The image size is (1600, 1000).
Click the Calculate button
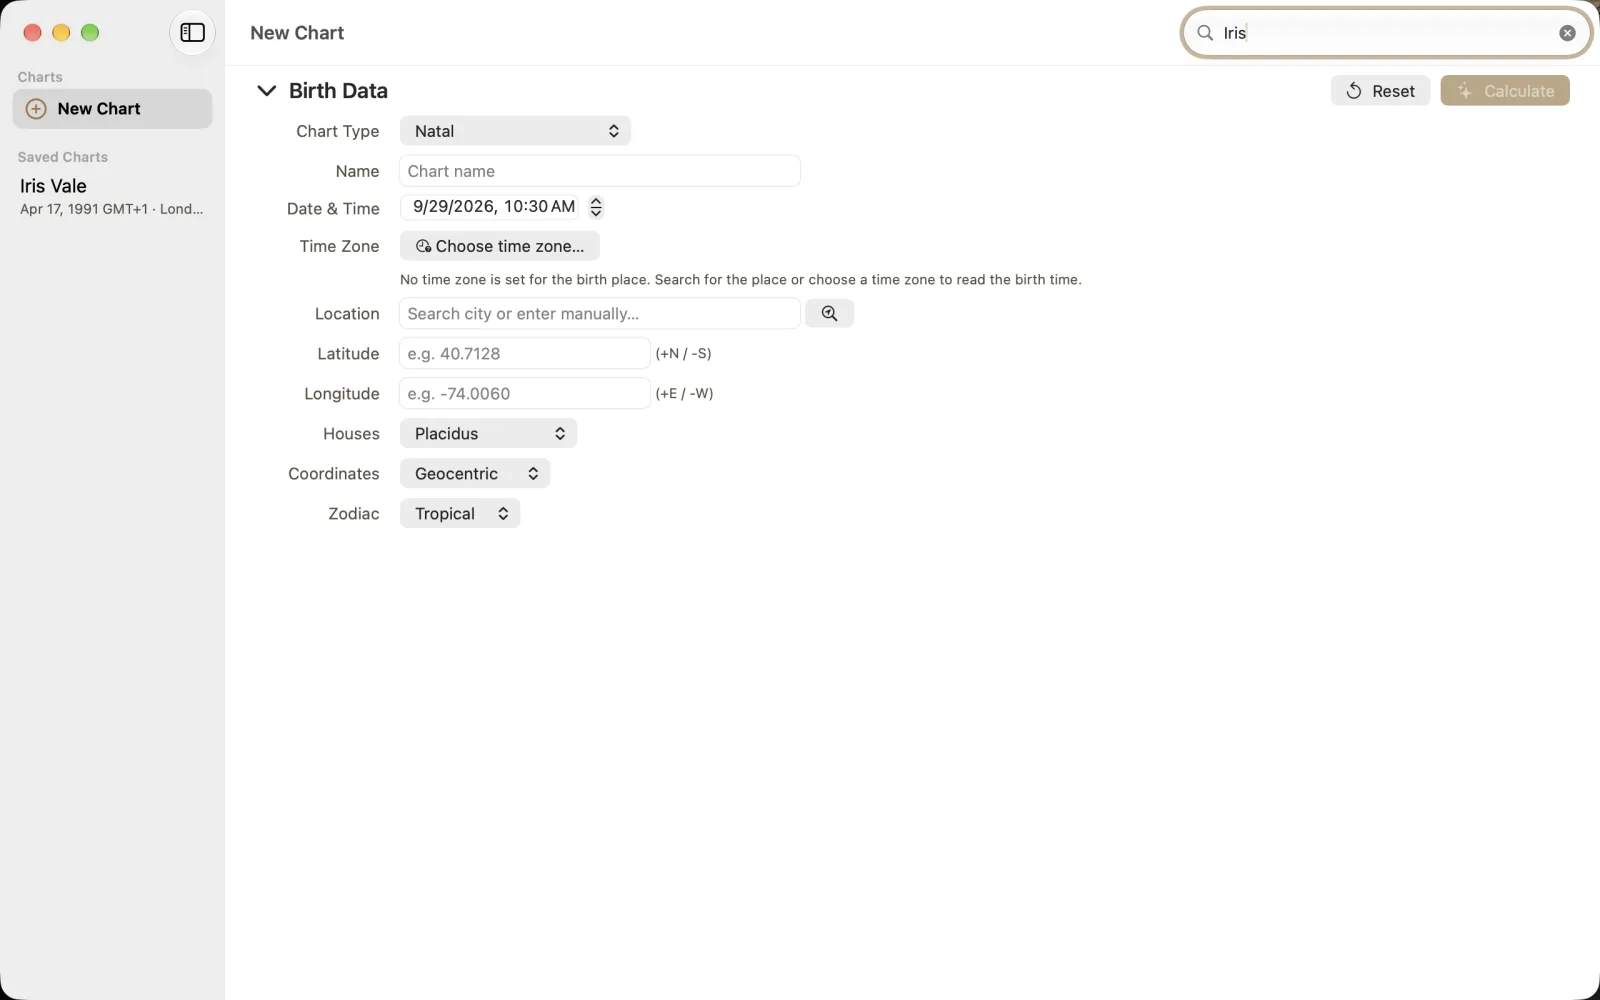[1505, 91]
